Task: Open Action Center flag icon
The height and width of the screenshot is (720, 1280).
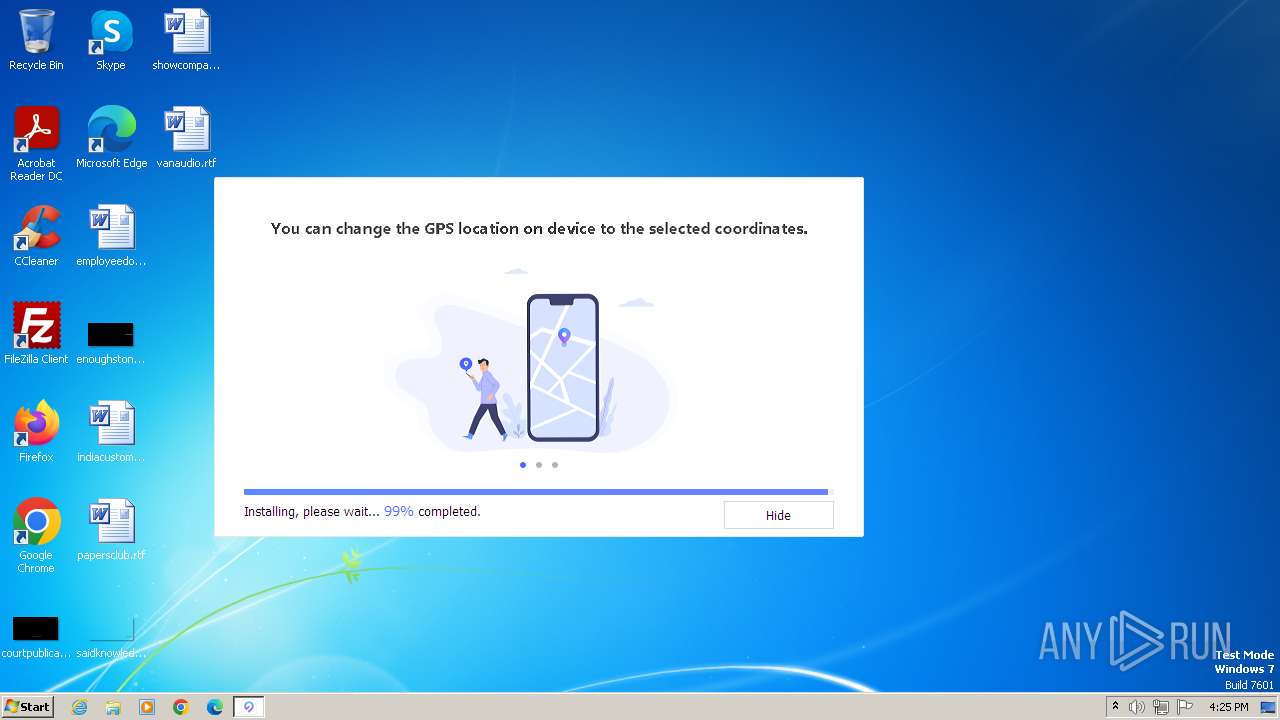Action: [1185, 707]
